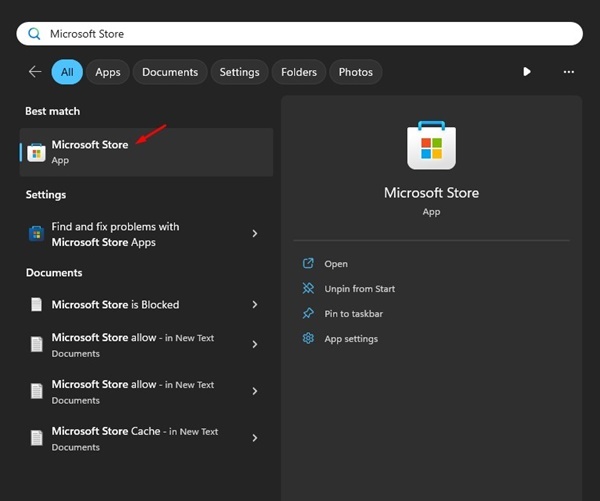Viewport: 600px width, 501px height.
Task: Choose the Folders filter tab
Action: tap(298, 72)
